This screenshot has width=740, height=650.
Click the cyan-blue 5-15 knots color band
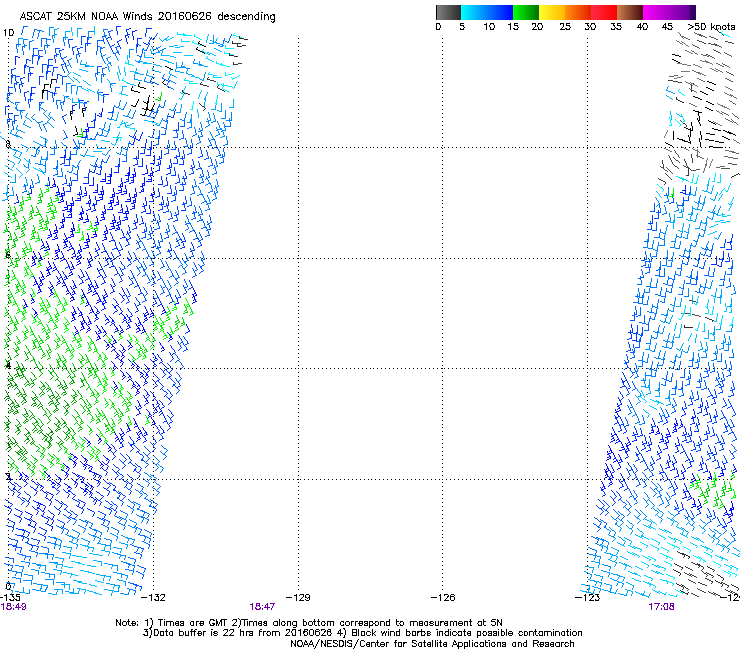[487, 12]
